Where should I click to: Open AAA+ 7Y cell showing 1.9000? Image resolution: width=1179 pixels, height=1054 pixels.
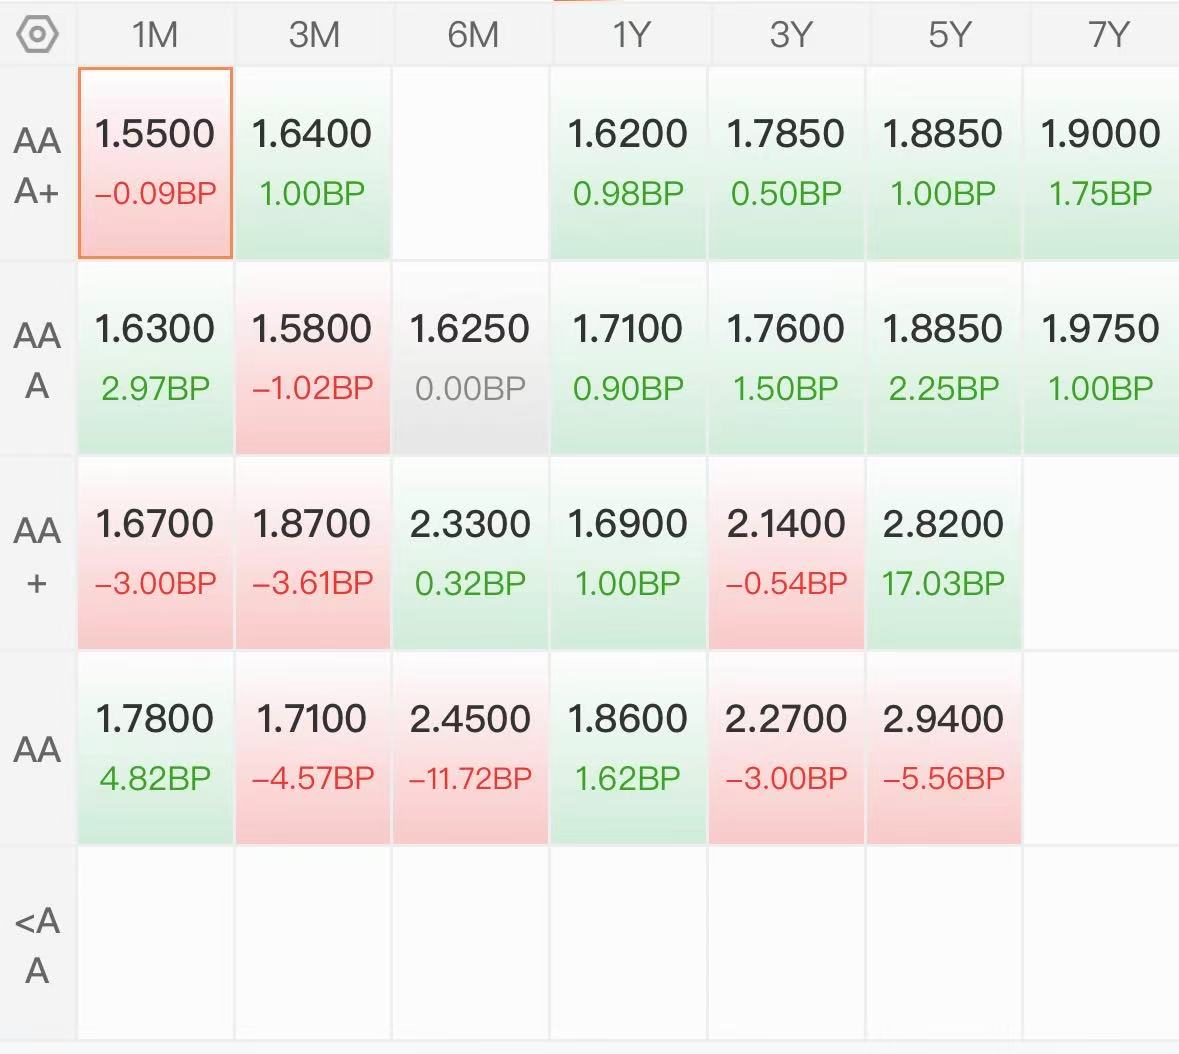[1101, 163]
